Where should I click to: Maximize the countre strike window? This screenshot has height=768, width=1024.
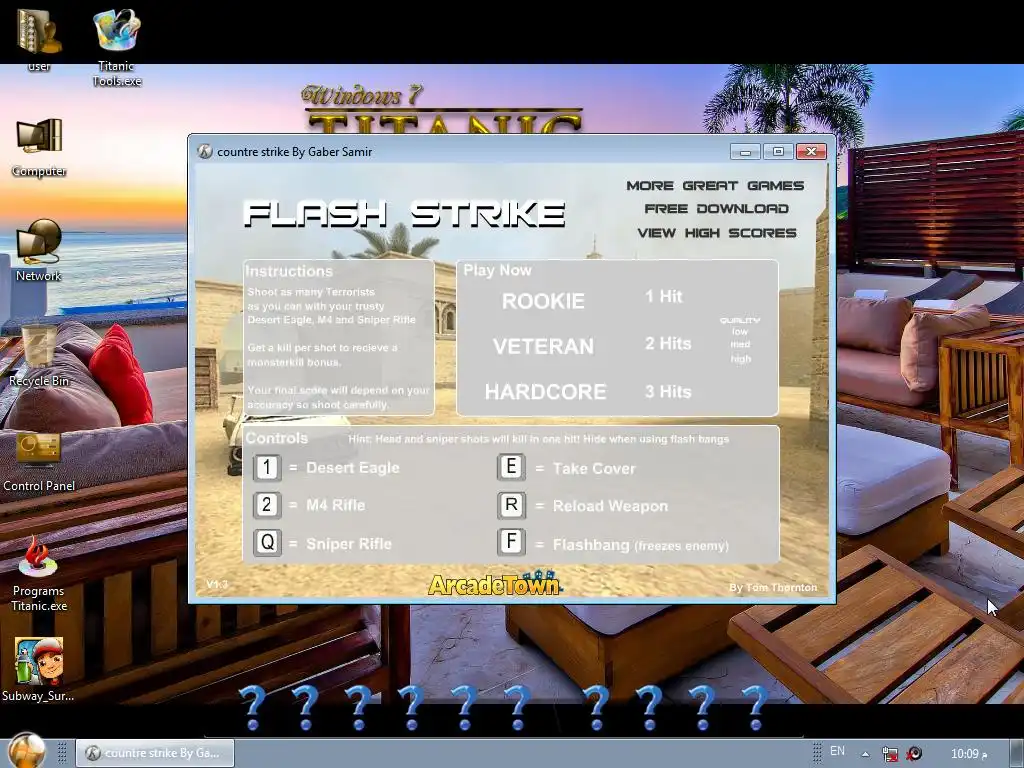[x=778, y=152]
